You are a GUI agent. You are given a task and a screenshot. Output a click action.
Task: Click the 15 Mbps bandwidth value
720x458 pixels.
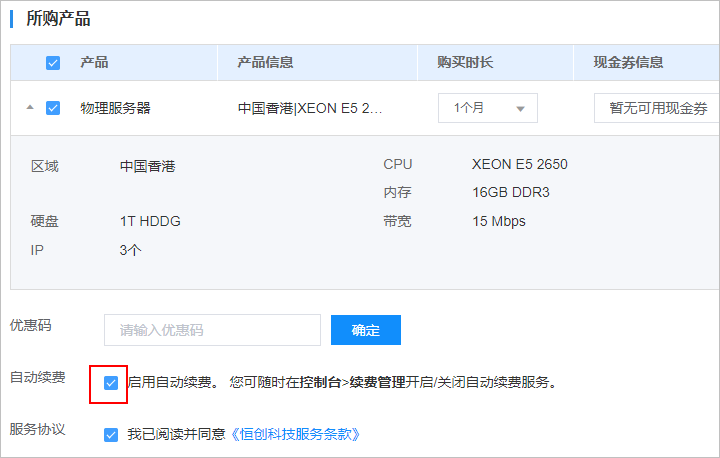coord(499,221)
